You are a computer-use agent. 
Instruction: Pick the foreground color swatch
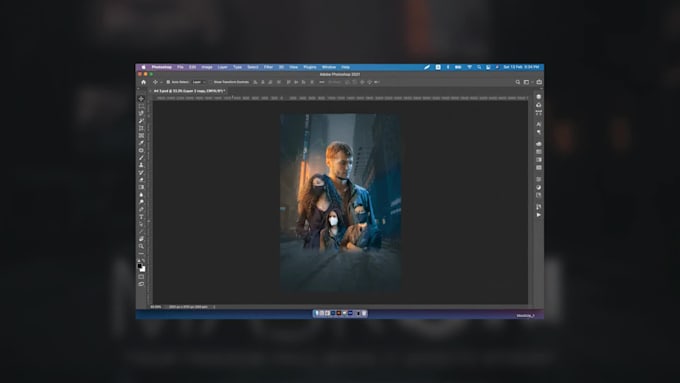point(140,266)
